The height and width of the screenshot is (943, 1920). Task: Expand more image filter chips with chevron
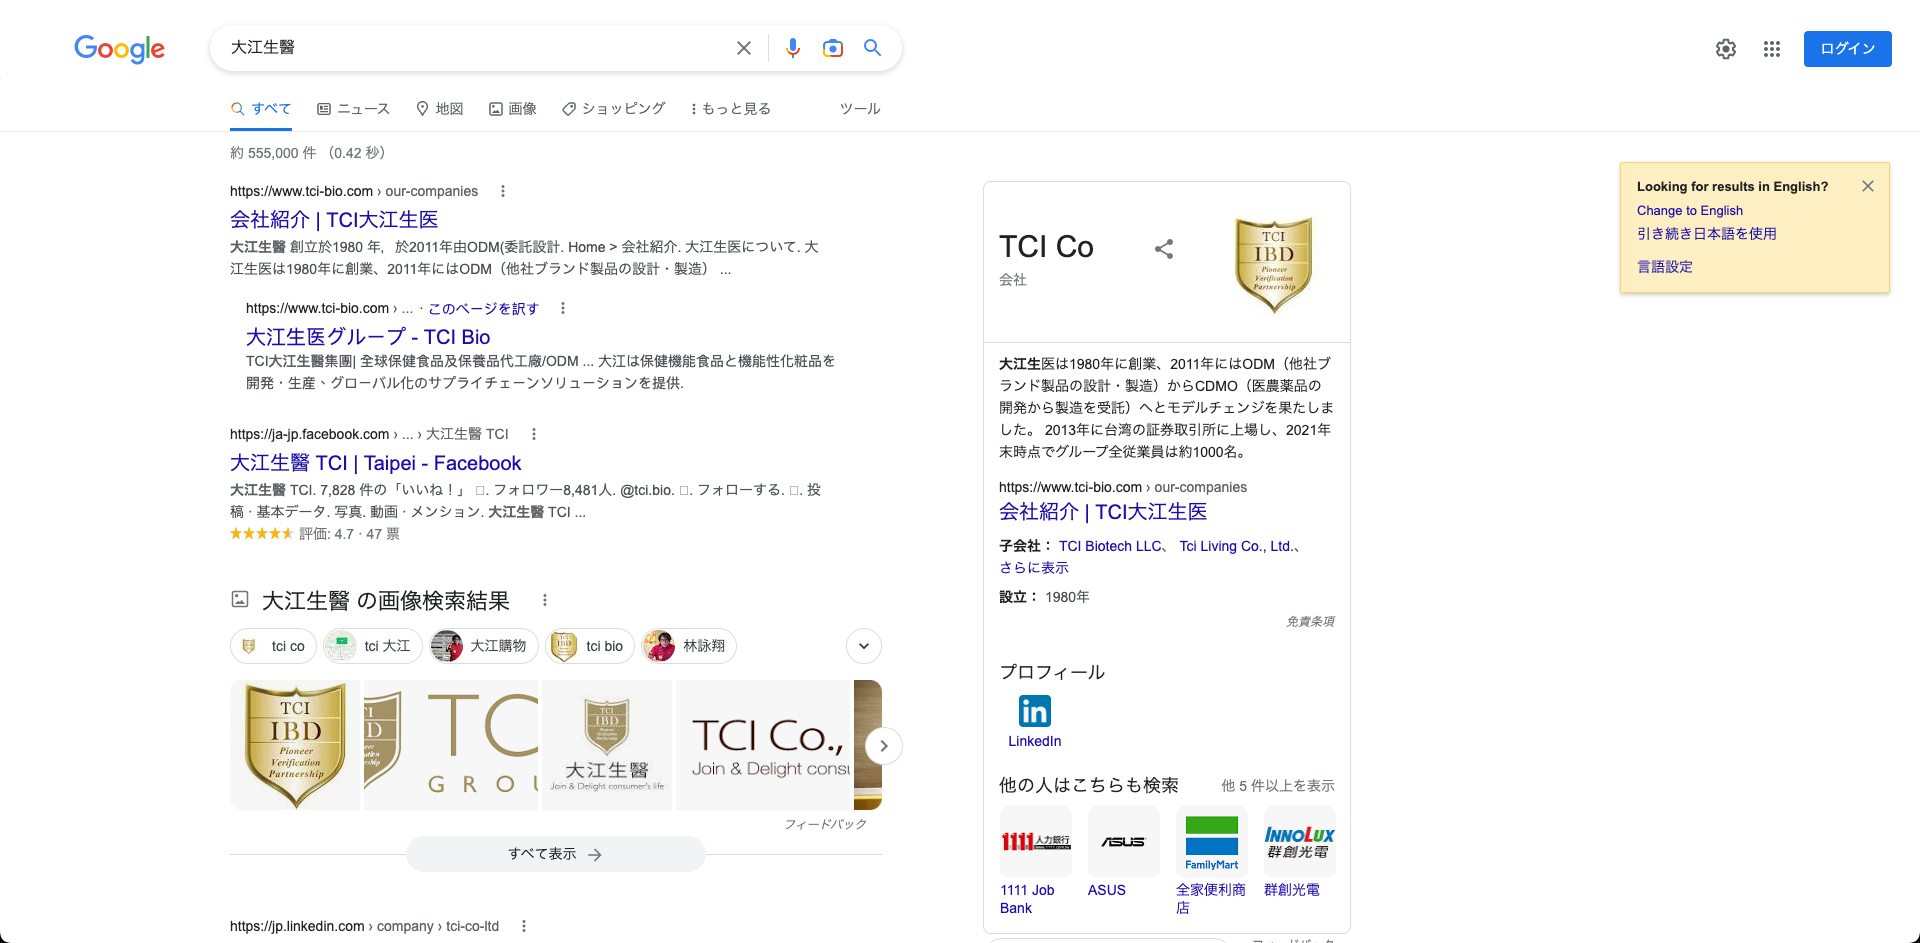[x=864, y=646]
